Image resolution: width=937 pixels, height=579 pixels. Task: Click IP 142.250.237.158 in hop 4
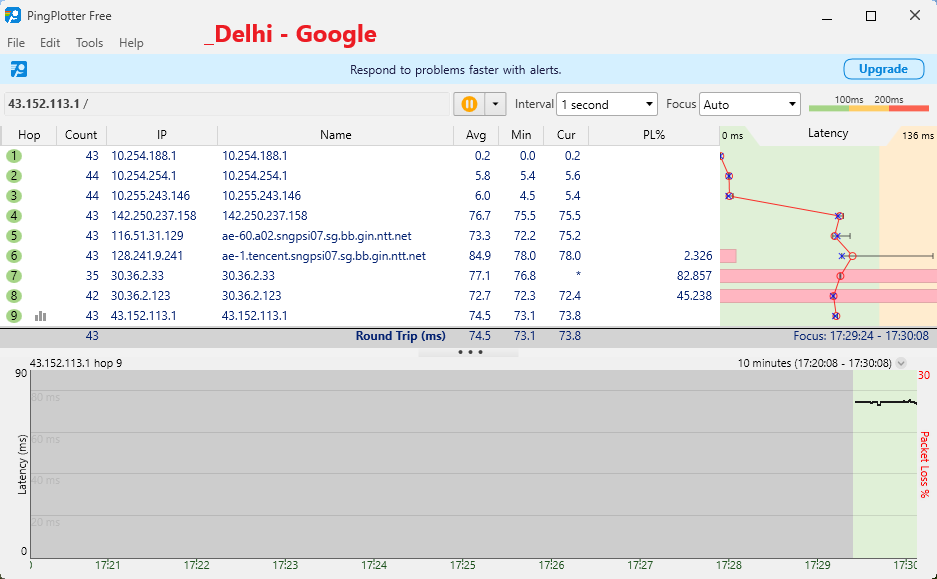point(154,216)
